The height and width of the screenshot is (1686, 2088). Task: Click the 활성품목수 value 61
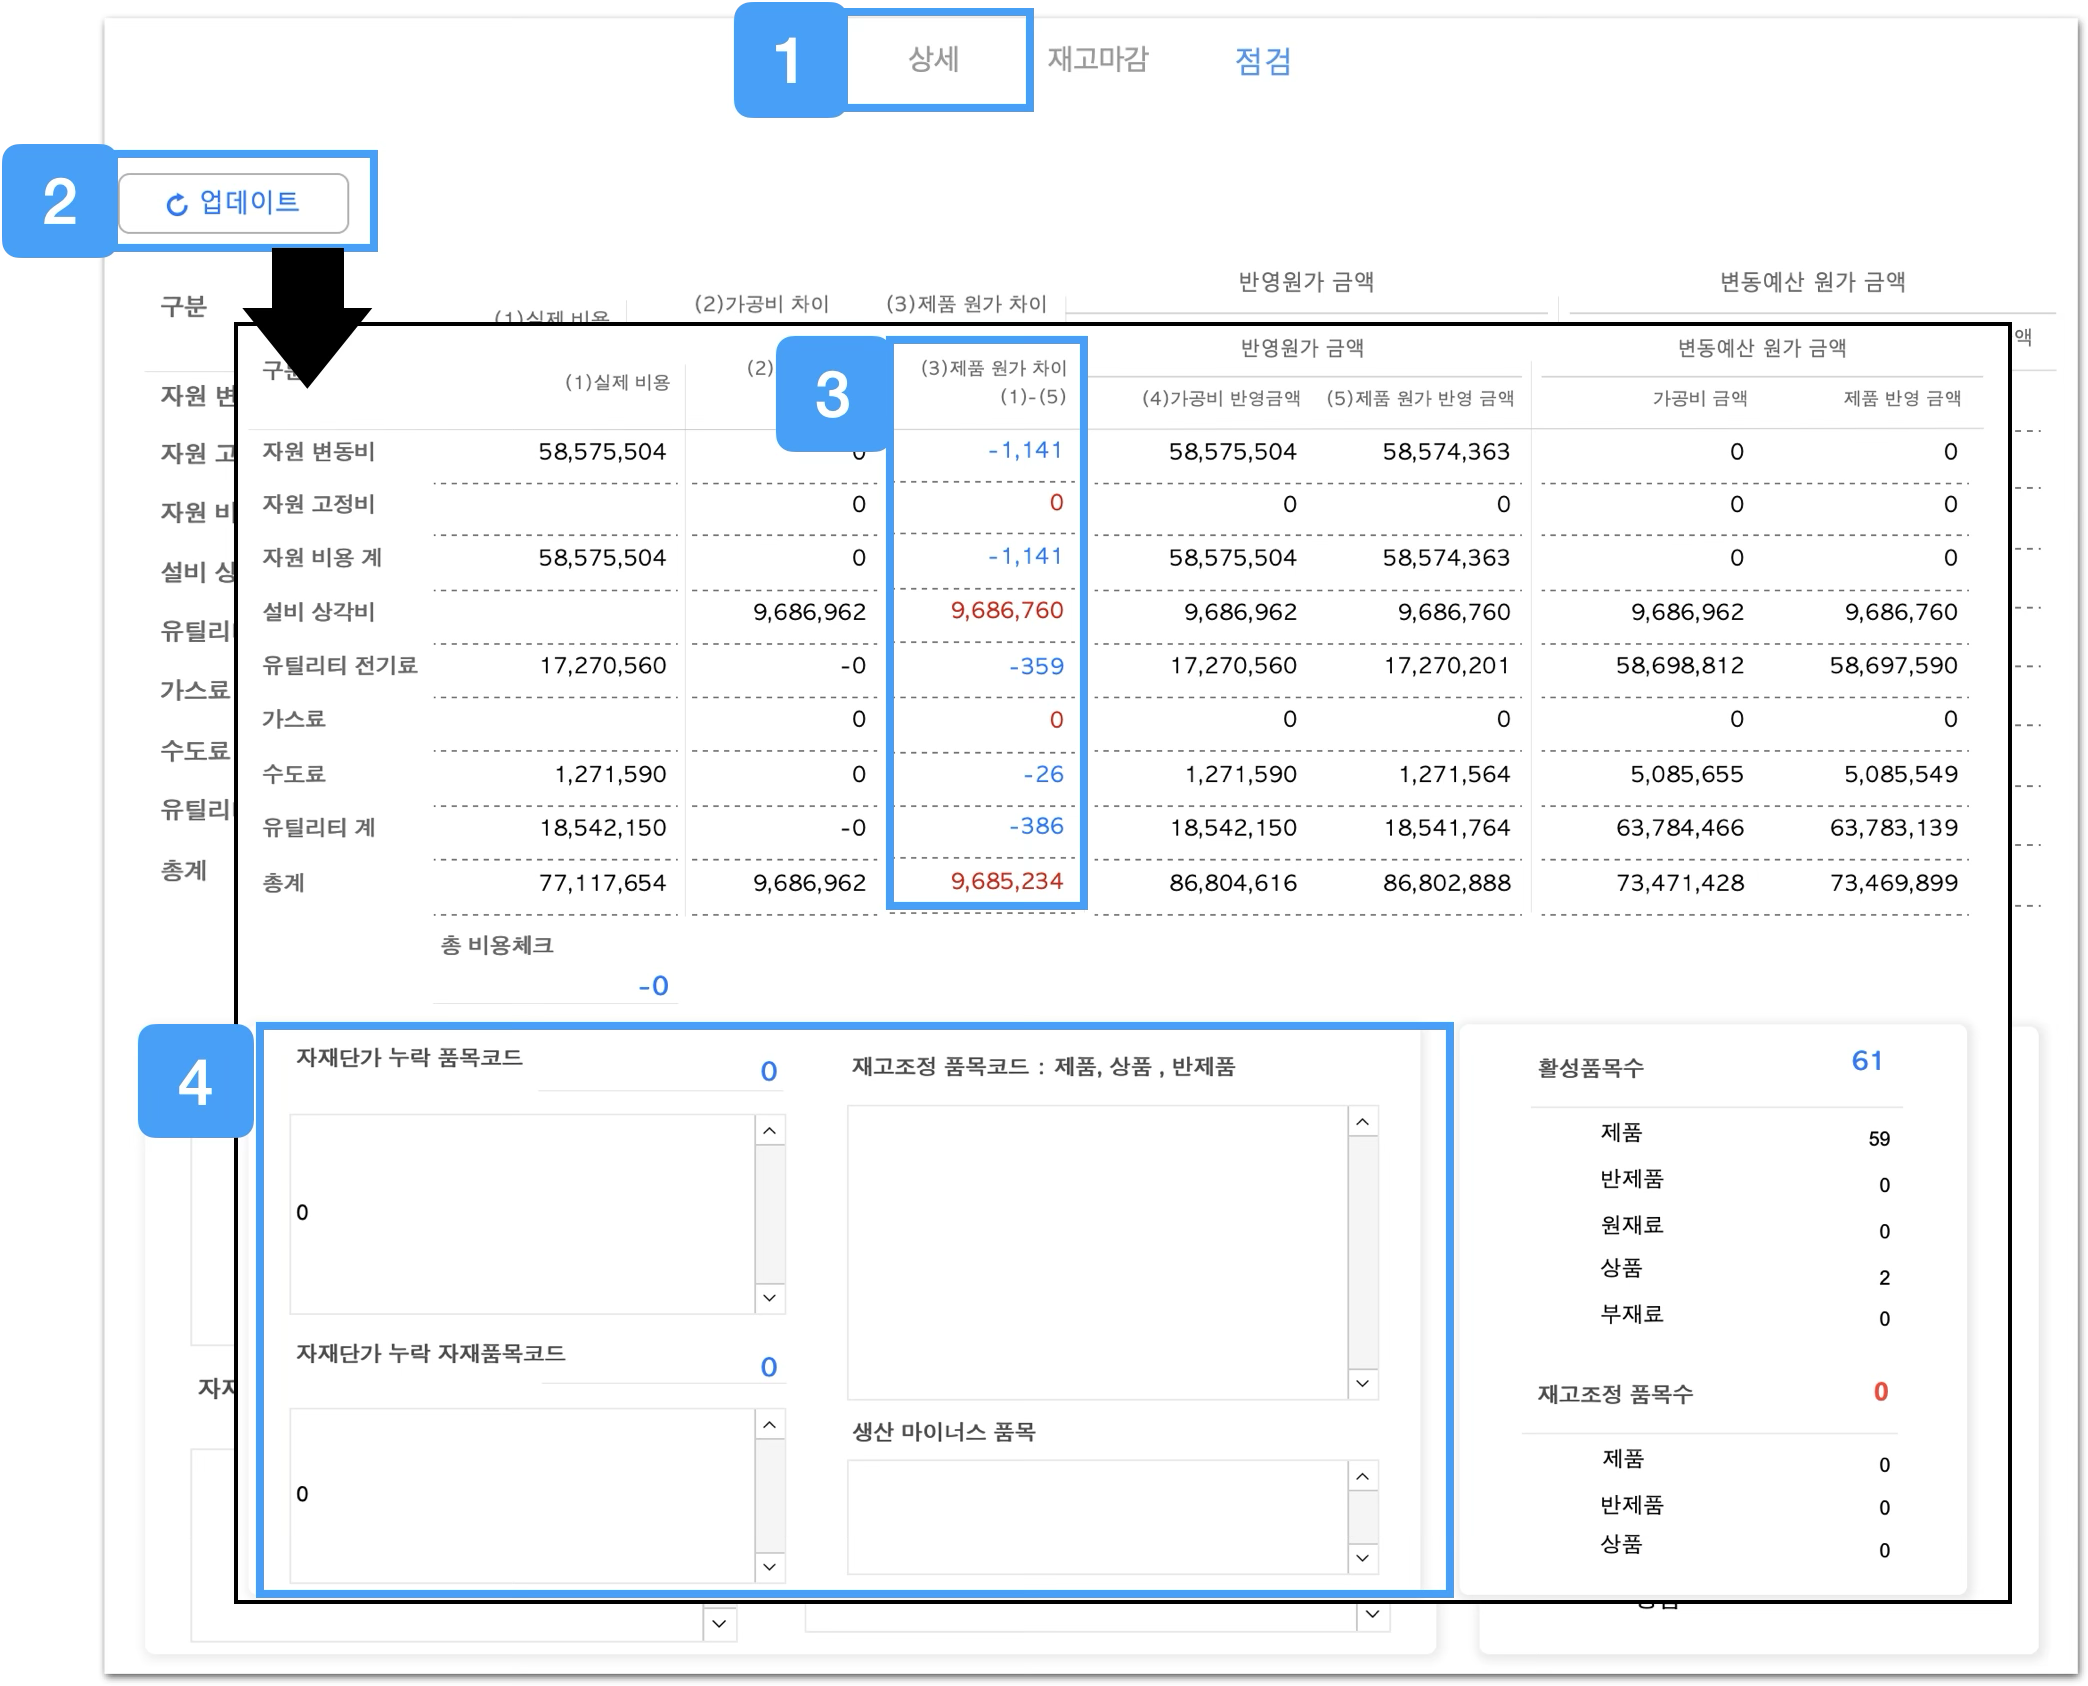(1866, 1061)
